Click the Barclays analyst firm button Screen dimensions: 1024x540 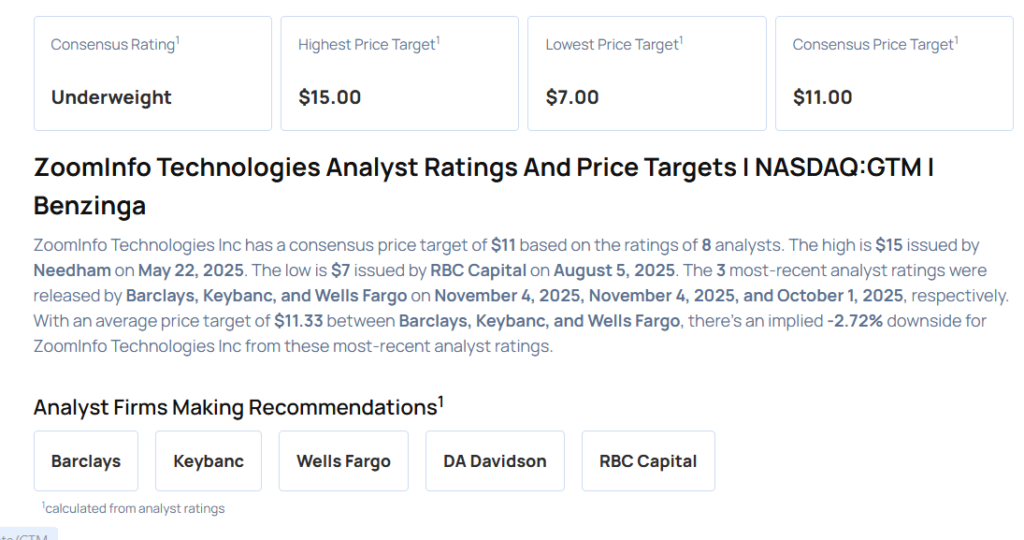tap(86, 461)
